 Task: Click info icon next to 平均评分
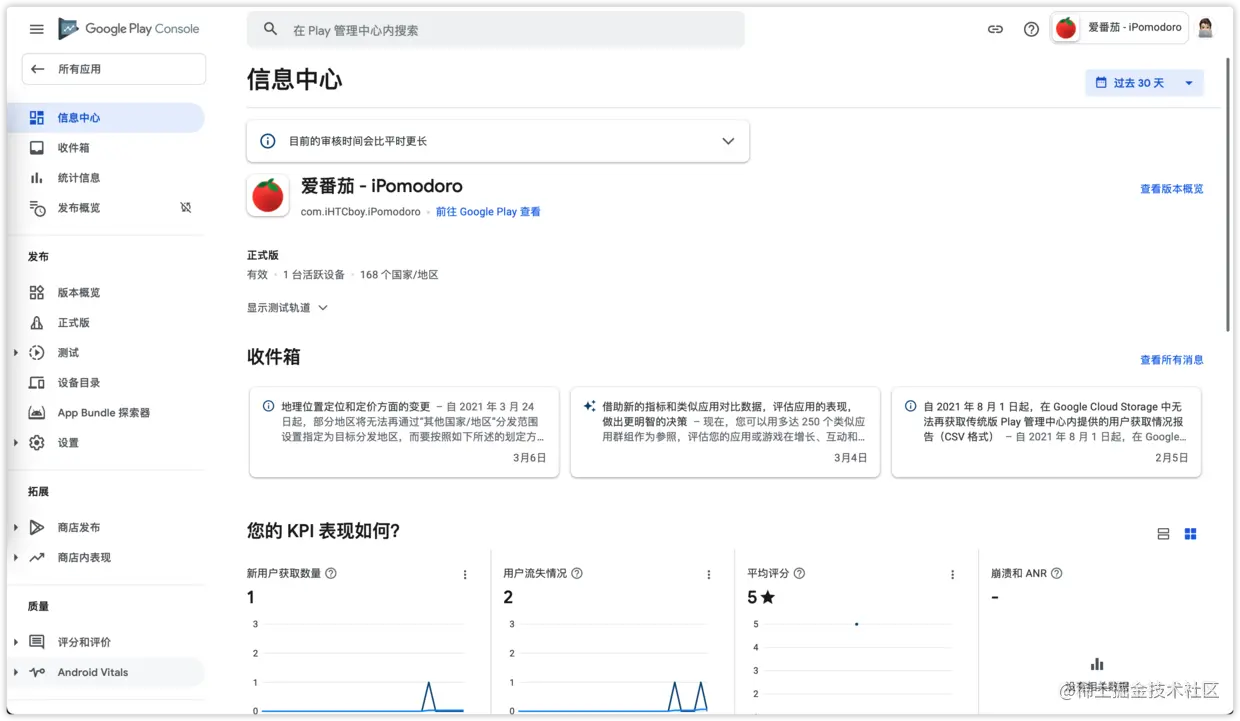(799, 574)
